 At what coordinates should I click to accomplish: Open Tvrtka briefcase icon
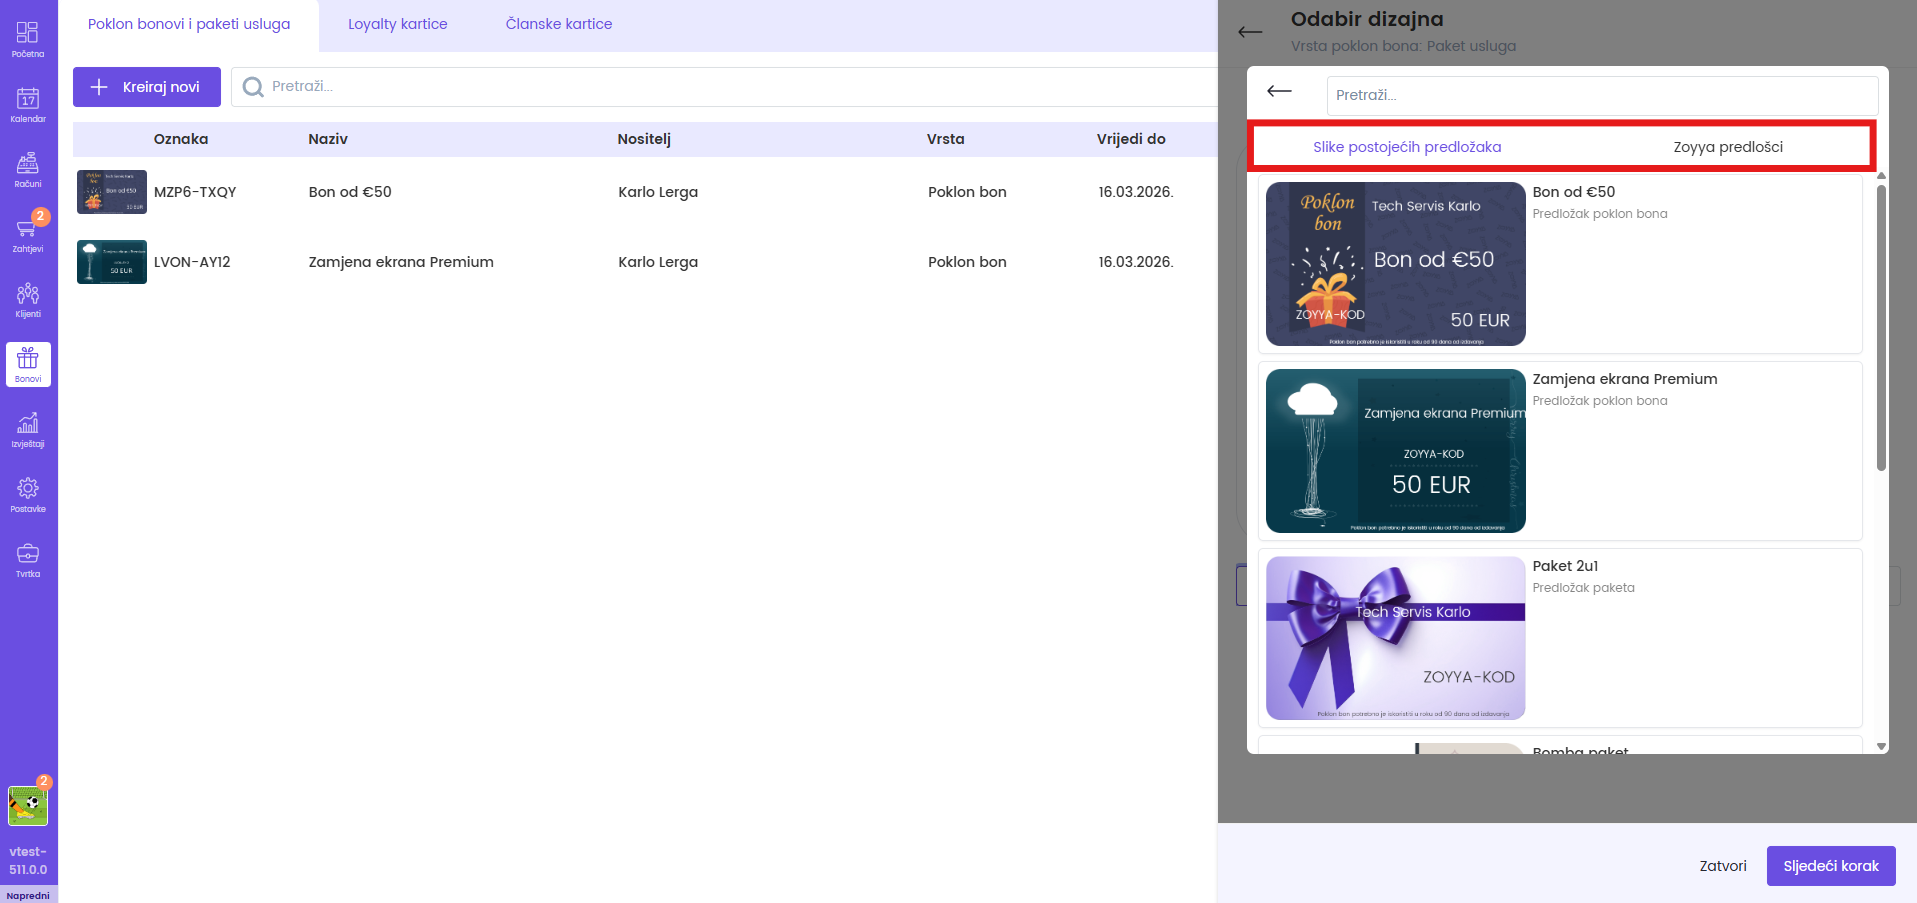tap(28, 559)
